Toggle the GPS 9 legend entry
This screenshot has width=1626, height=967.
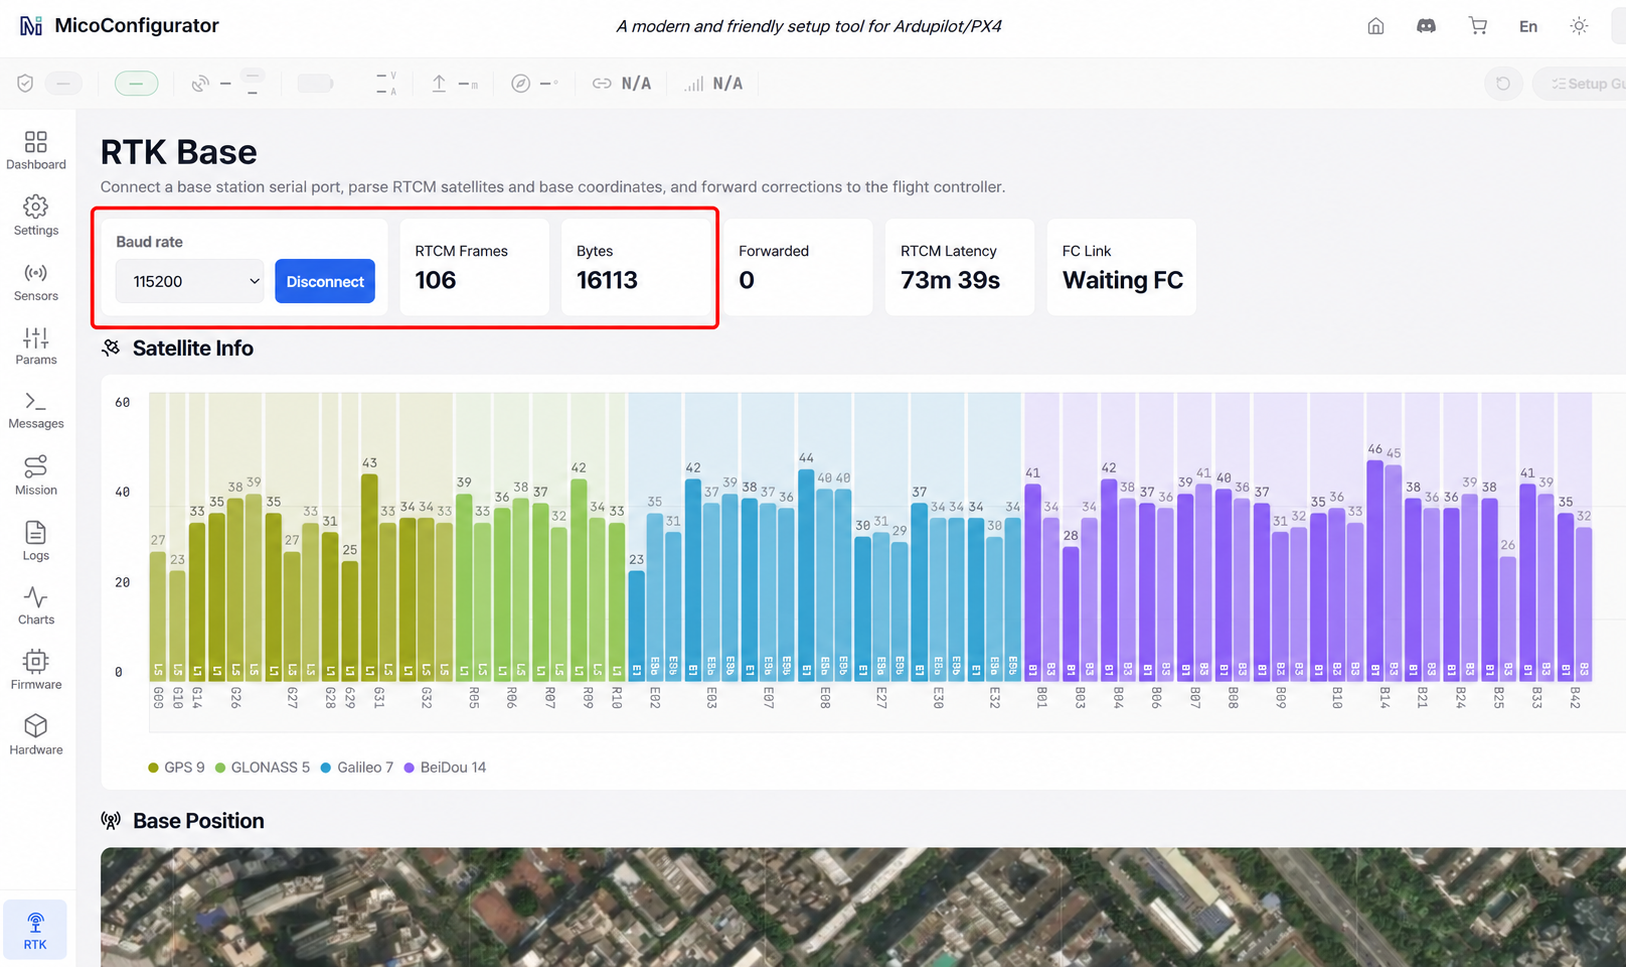click(x=176, y=768)
